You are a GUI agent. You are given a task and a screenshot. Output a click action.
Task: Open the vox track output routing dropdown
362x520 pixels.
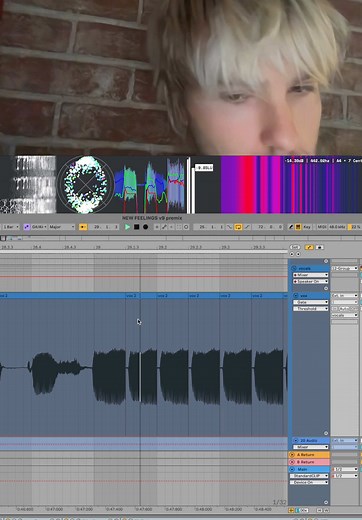[344, 315]
